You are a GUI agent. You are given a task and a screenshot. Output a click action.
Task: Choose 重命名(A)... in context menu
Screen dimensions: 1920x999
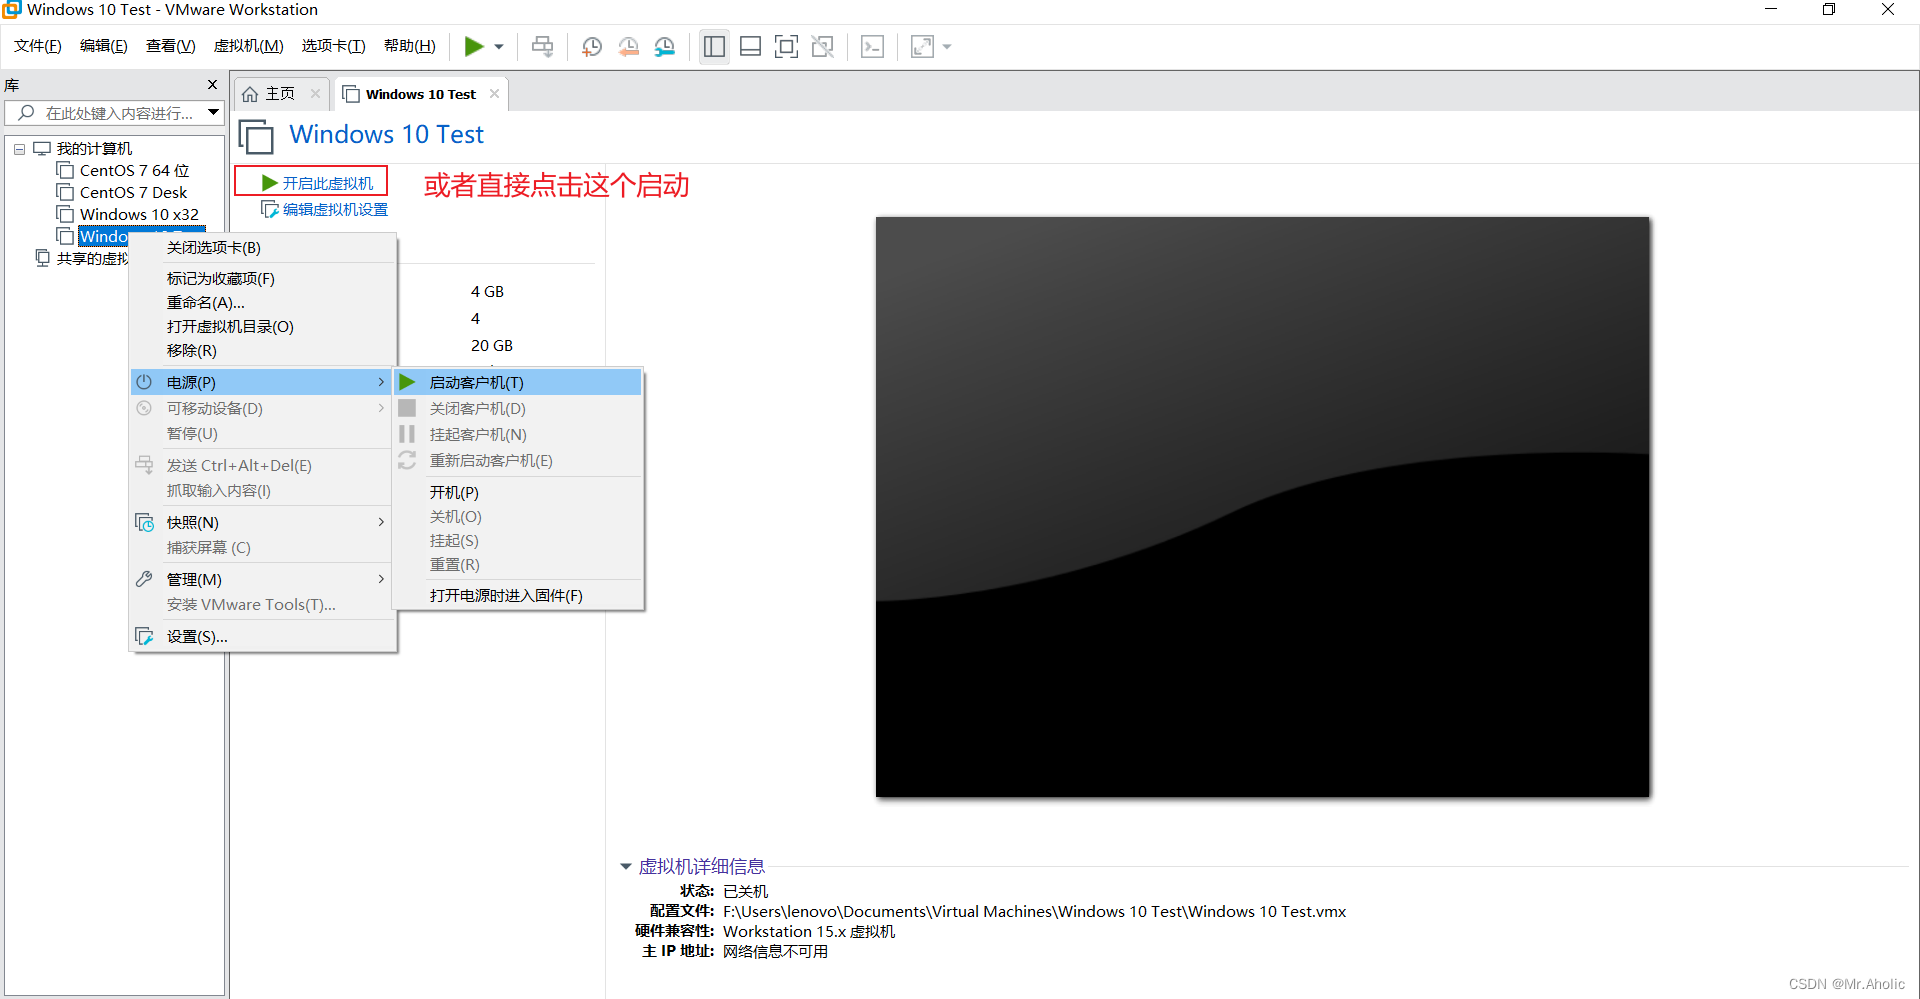pyautogui.click(x=263, y=303)
